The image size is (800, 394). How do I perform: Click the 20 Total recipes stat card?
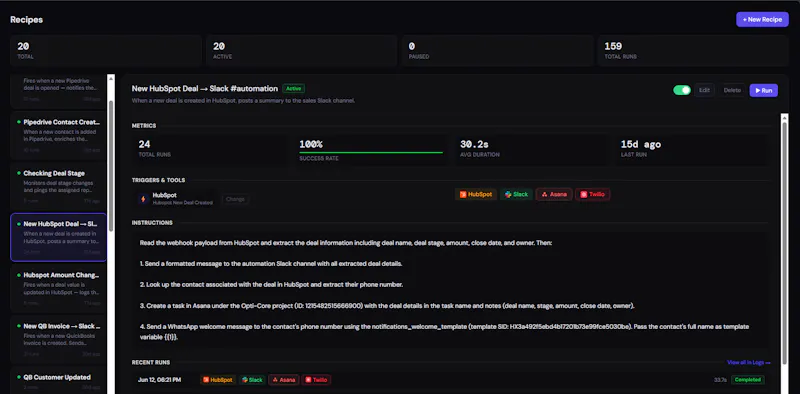pos(106,51)
